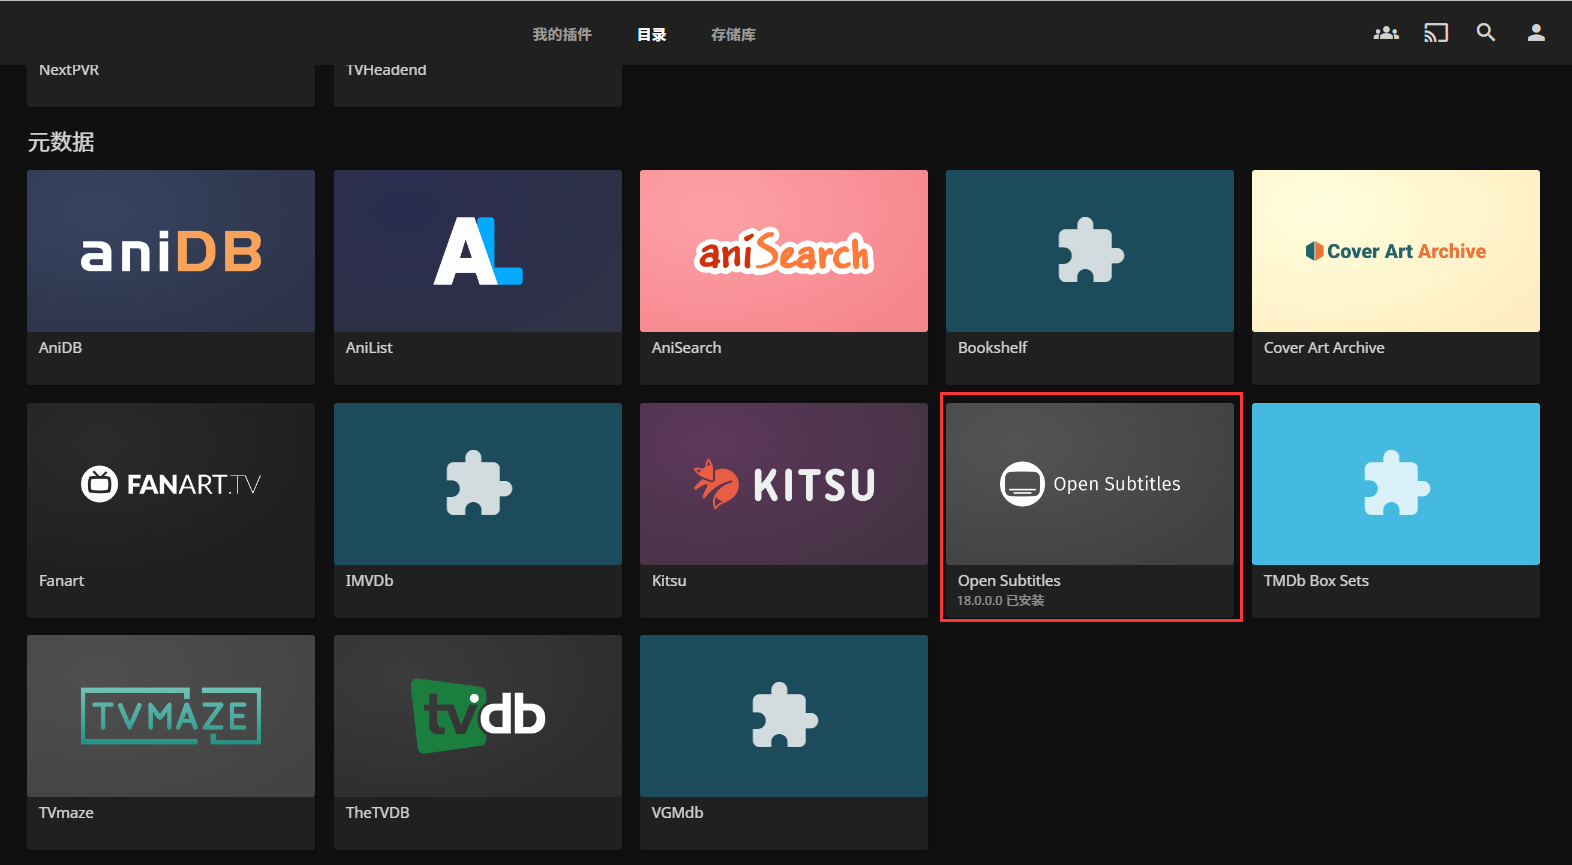Click the IMVDb puzzle piece icon
The height and width of the screenshot is (865, 1572).
coord(478,484)
